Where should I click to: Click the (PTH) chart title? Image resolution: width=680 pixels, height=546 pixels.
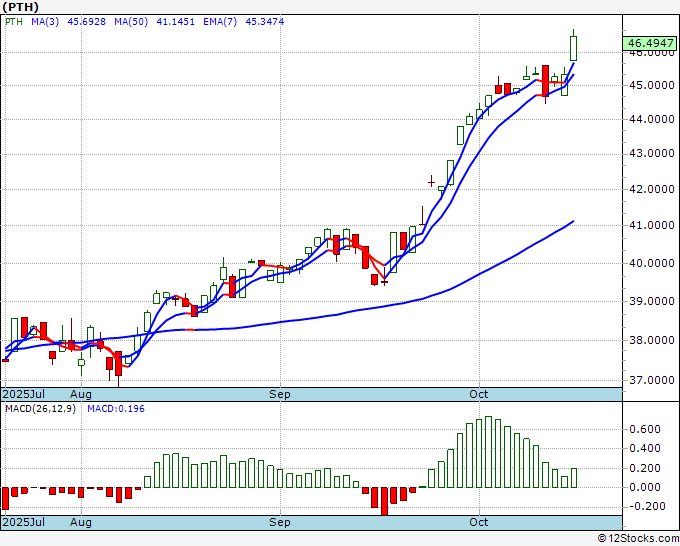click(x=20, y=7)
